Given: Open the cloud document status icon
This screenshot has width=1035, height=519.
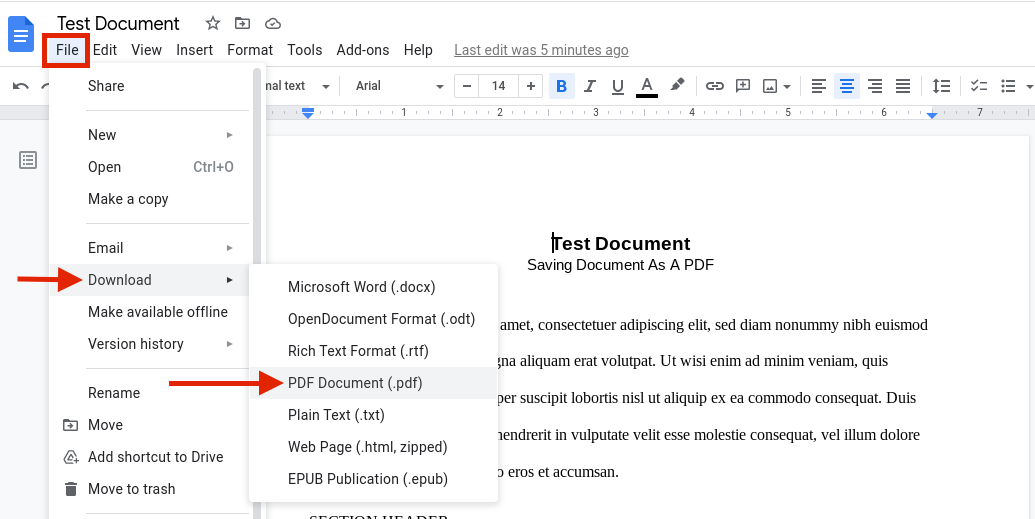Looking at the screenshot, I should coord(273,24).
